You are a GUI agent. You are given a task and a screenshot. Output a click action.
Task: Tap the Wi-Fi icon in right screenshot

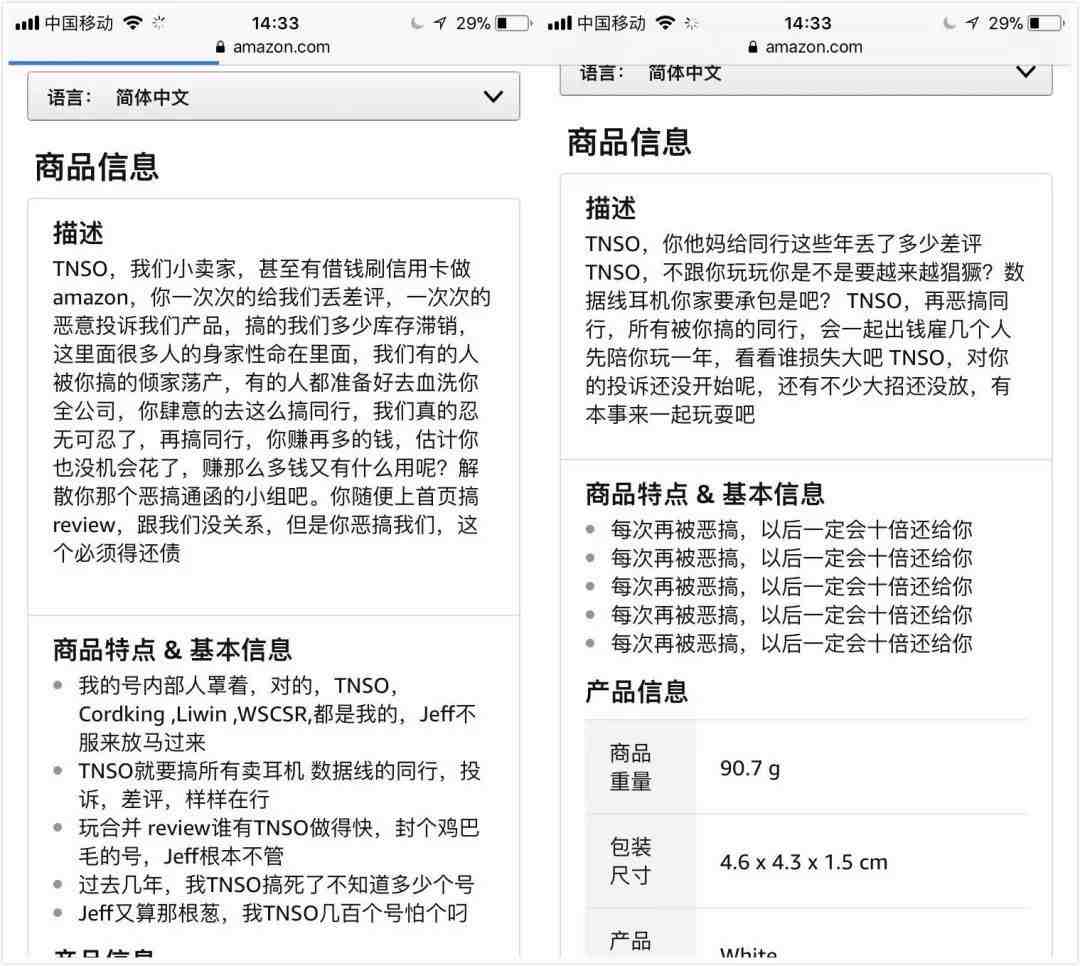pos(665,23)
